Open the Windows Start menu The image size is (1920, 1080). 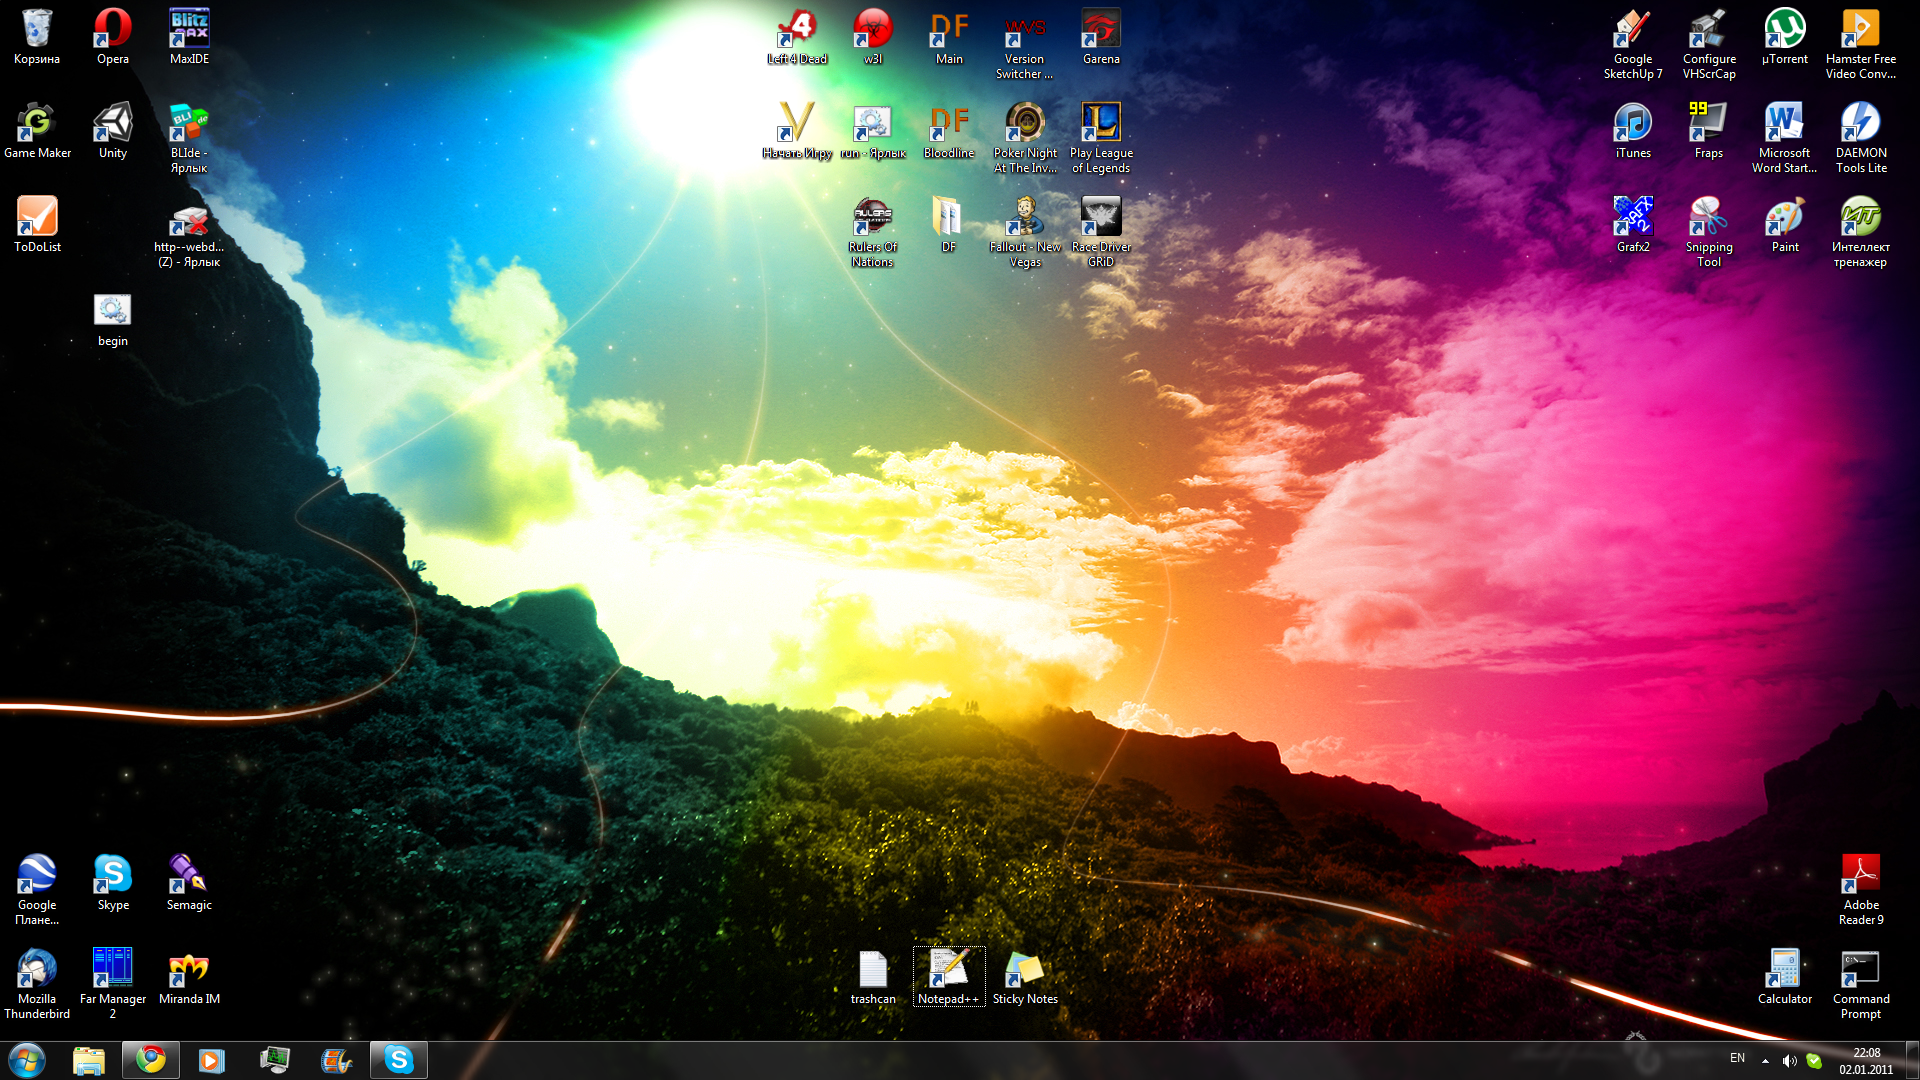[27, 1060]
